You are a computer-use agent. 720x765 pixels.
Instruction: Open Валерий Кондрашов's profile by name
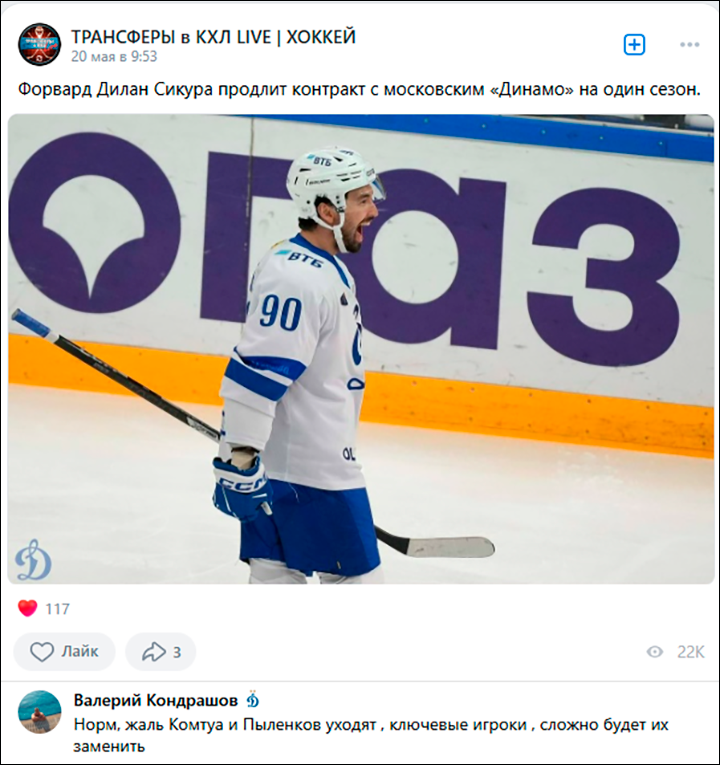[156, 701]
